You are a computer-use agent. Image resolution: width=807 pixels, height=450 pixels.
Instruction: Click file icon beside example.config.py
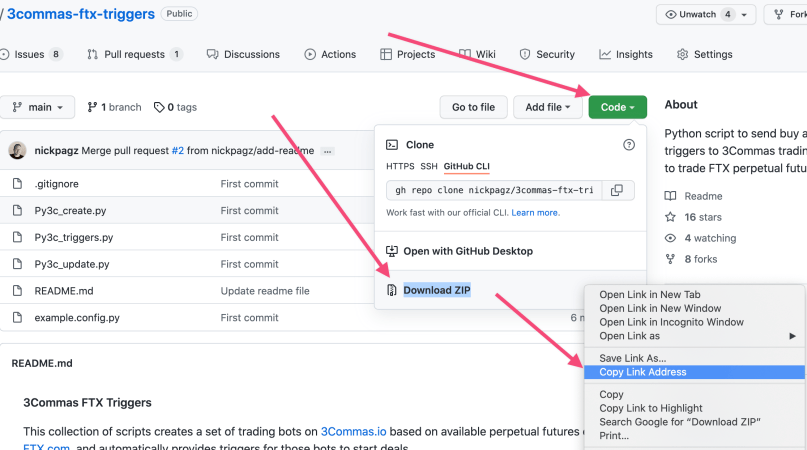[17, 318]
